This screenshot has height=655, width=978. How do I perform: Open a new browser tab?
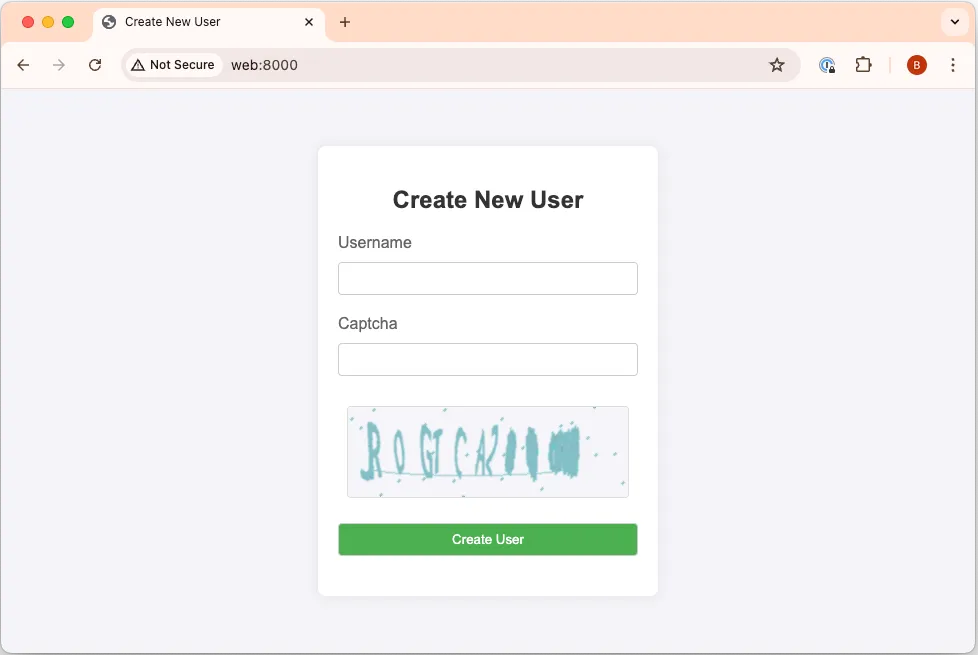pyautogui.click(x=345, y=21)
